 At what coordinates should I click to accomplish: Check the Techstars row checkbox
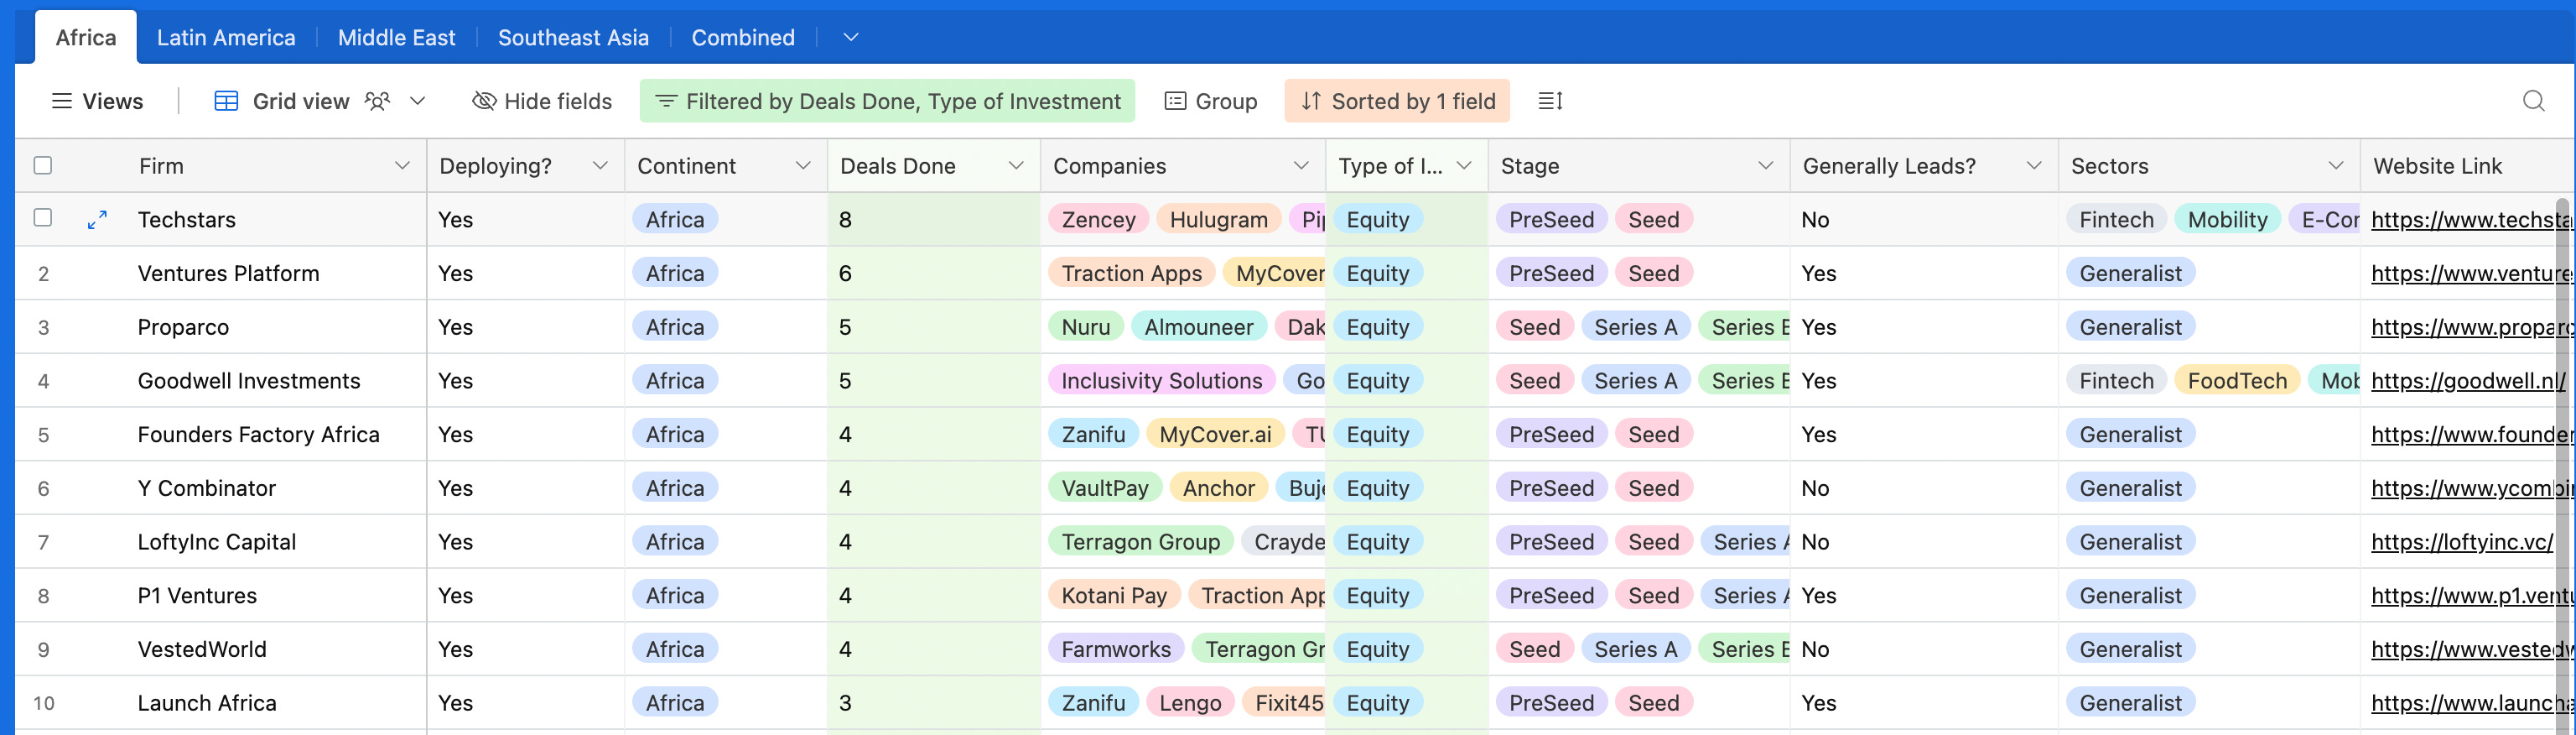[43, 218]
